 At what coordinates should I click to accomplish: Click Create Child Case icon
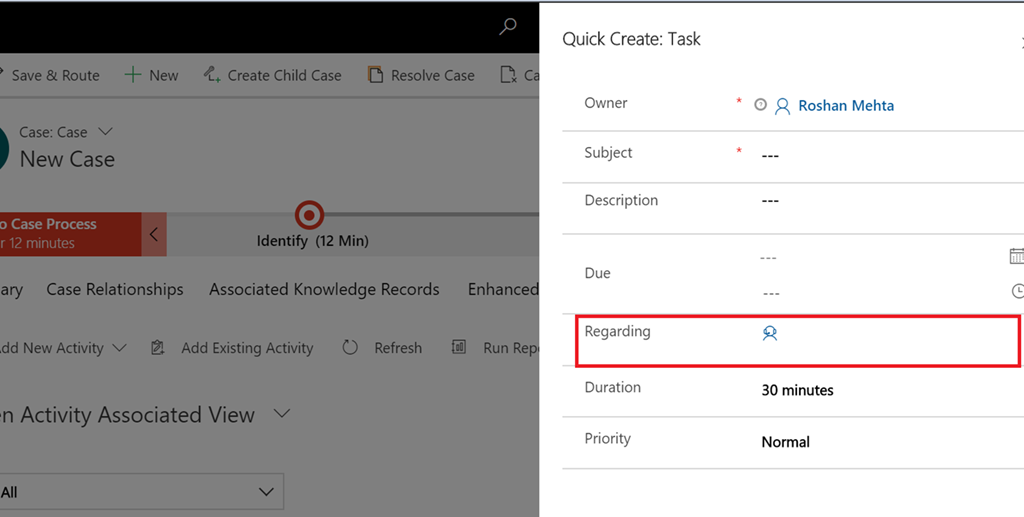pos(211,74)
